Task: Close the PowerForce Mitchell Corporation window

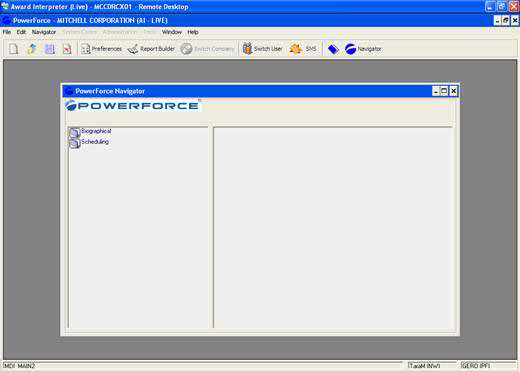Action: click(x=515, y=21)
